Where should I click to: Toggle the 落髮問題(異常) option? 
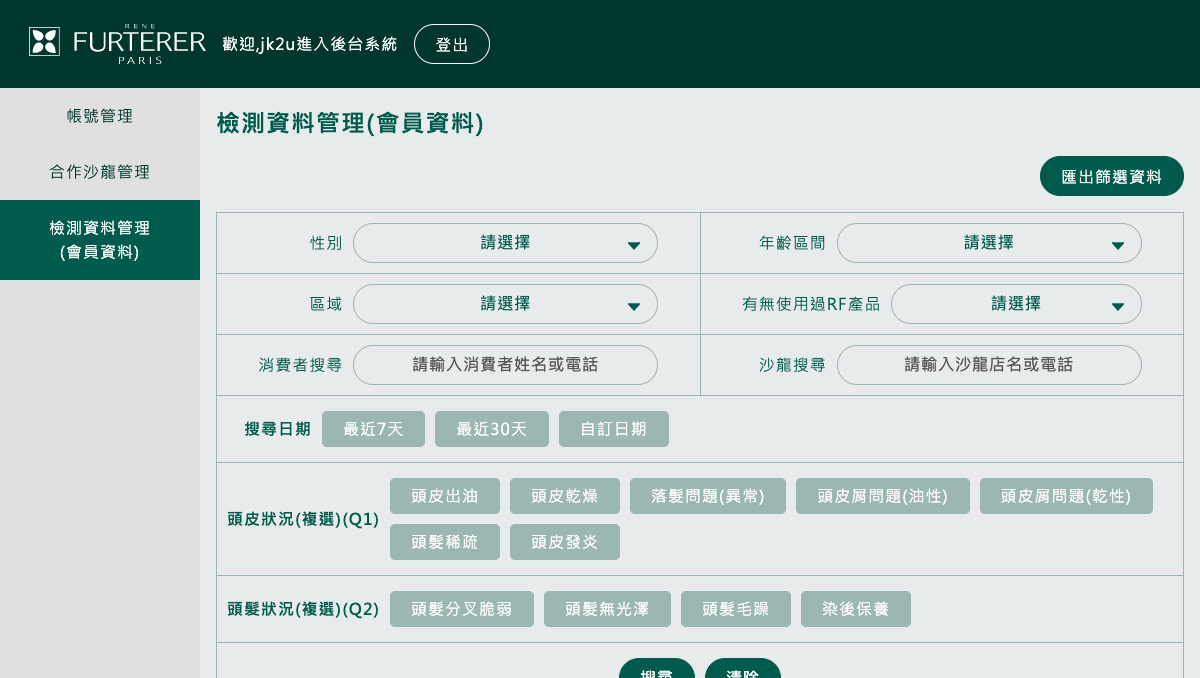click(708, 495)
